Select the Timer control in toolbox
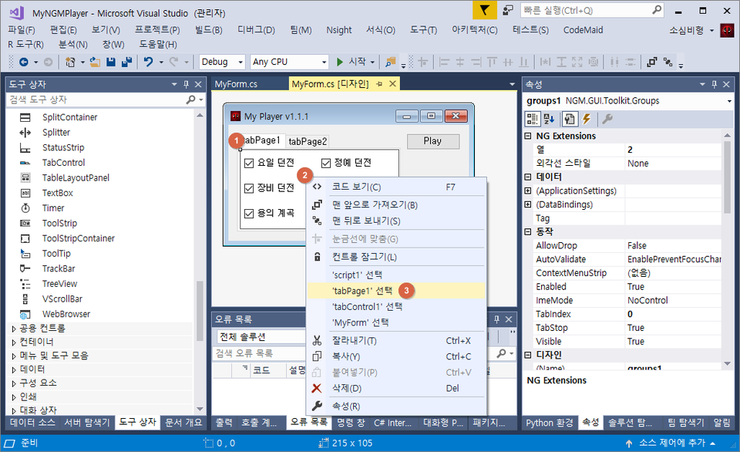Viewport: 740px width, 452px height. [53, 208]
